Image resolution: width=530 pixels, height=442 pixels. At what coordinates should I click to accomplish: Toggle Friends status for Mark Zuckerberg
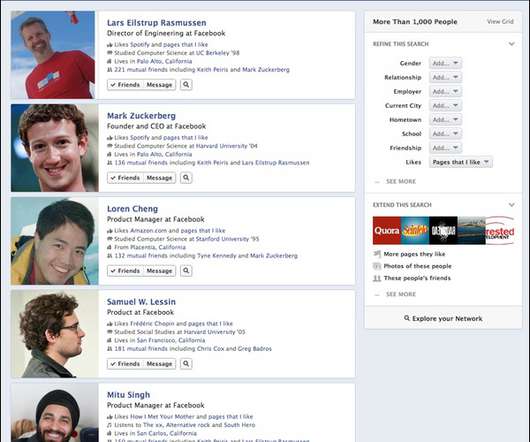point(125,177)
